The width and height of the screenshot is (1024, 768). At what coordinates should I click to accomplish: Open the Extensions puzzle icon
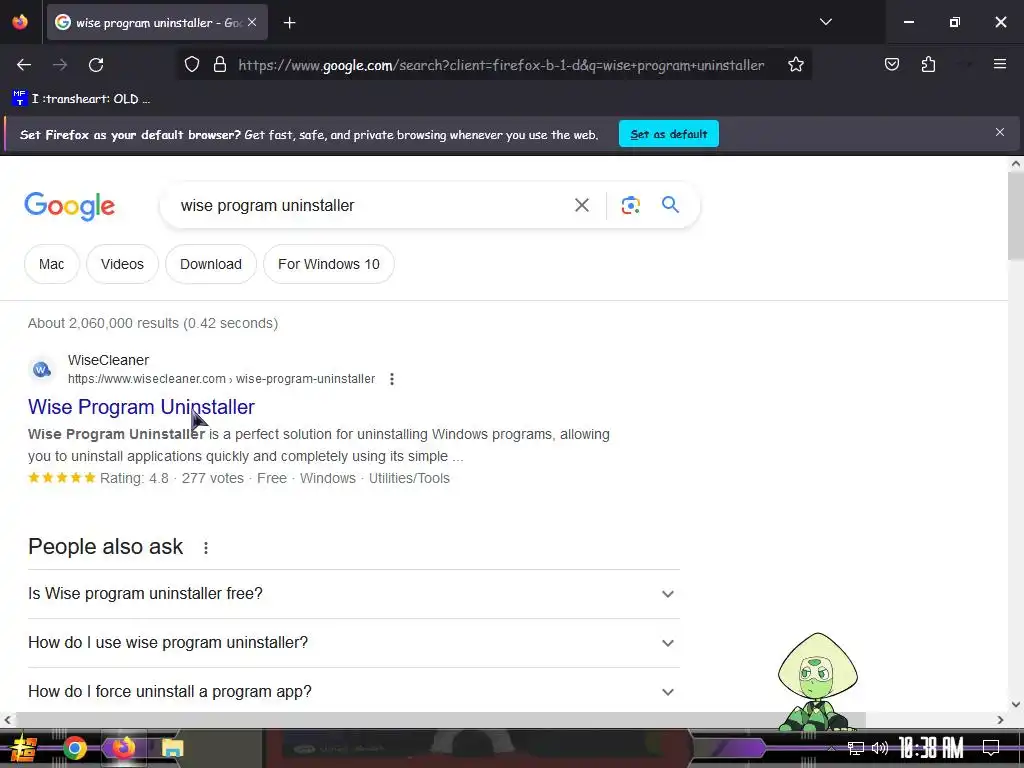928,64
